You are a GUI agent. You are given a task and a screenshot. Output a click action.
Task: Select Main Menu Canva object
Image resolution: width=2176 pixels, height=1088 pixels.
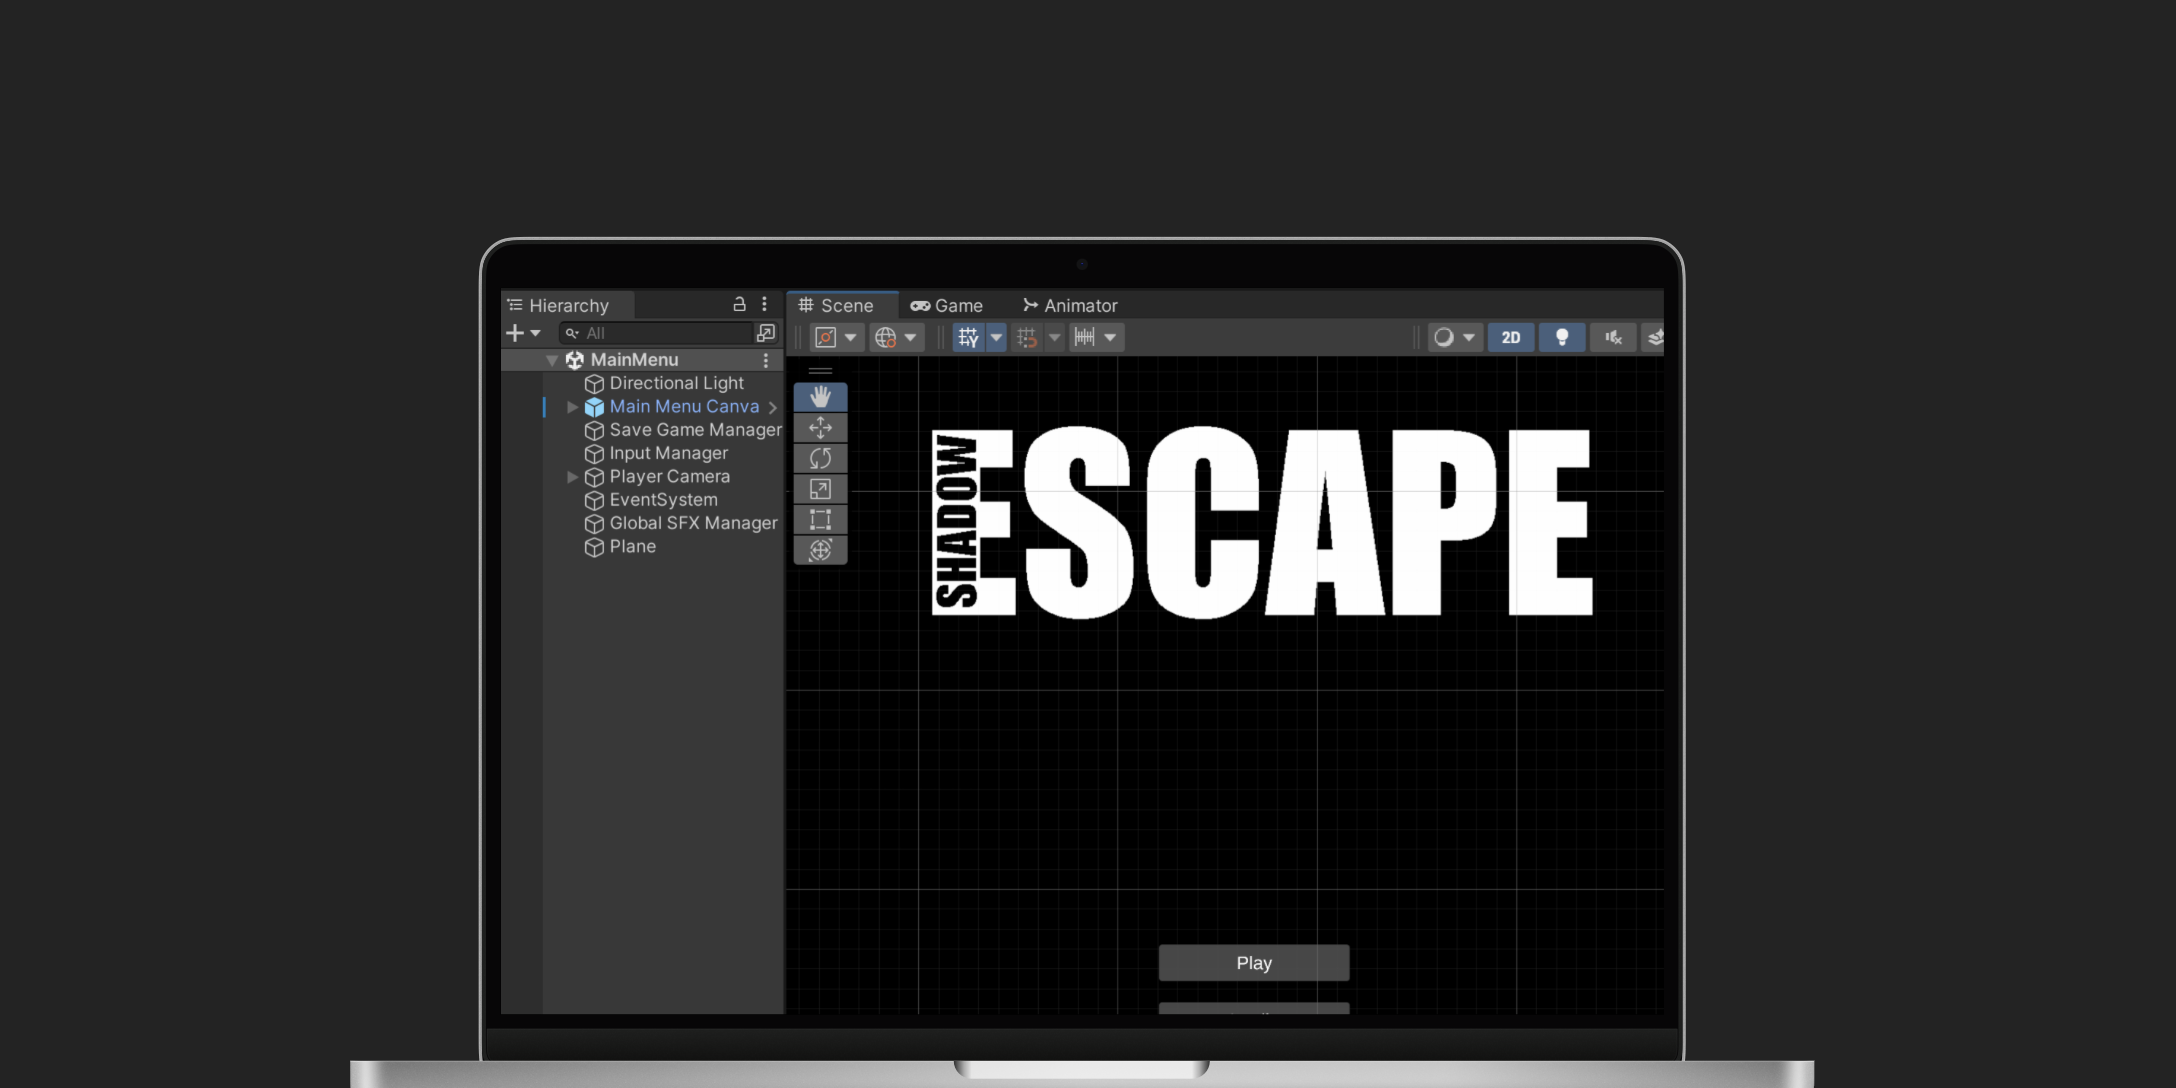point(684,407)
